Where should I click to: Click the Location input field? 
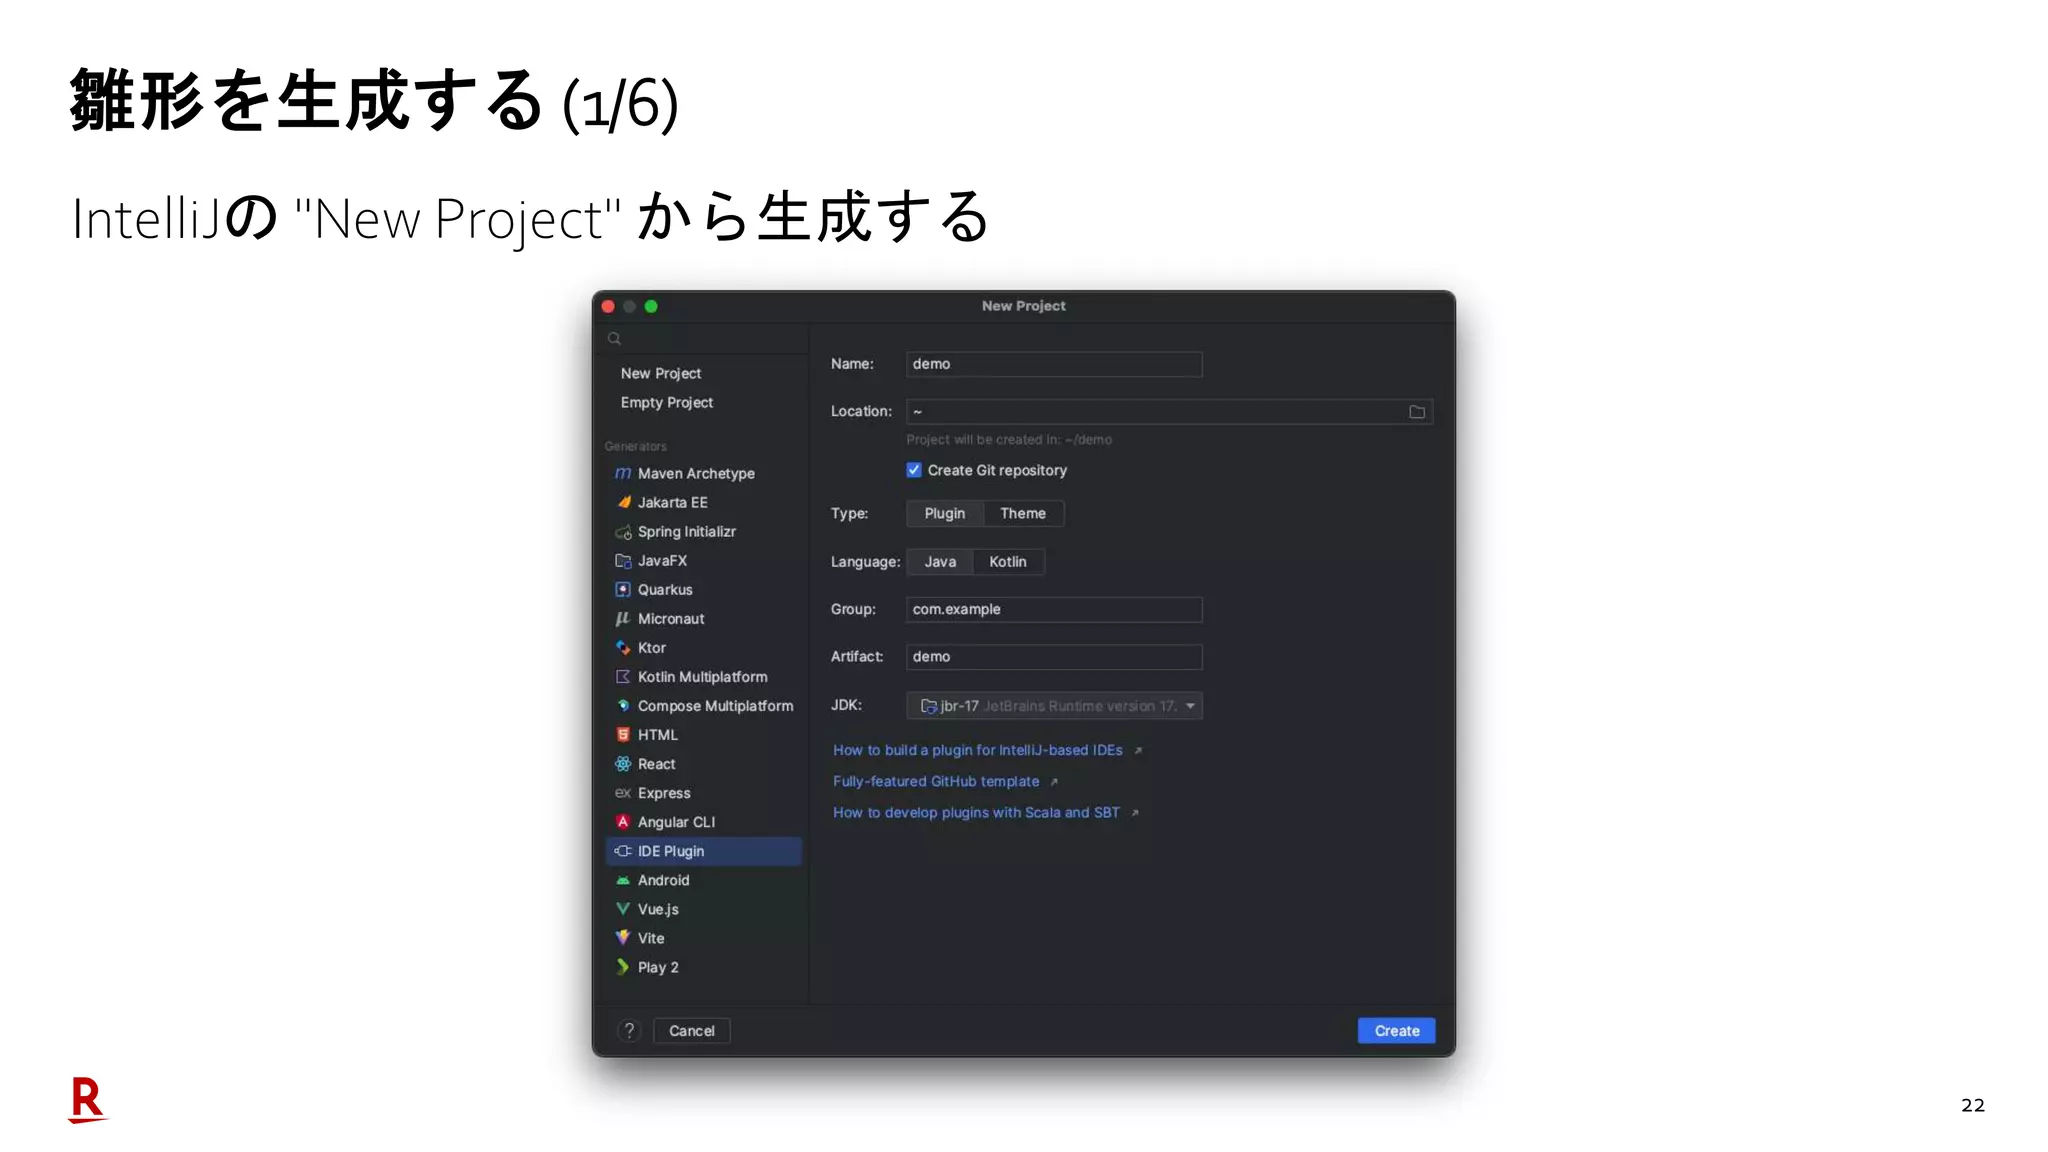(x=1169, y=412)
